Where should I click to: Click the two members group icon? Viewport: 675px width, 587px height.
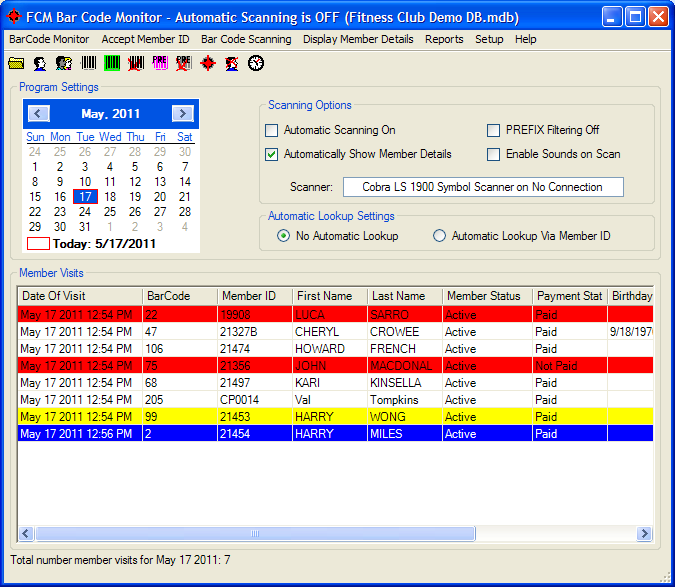(x=64, y=63)
